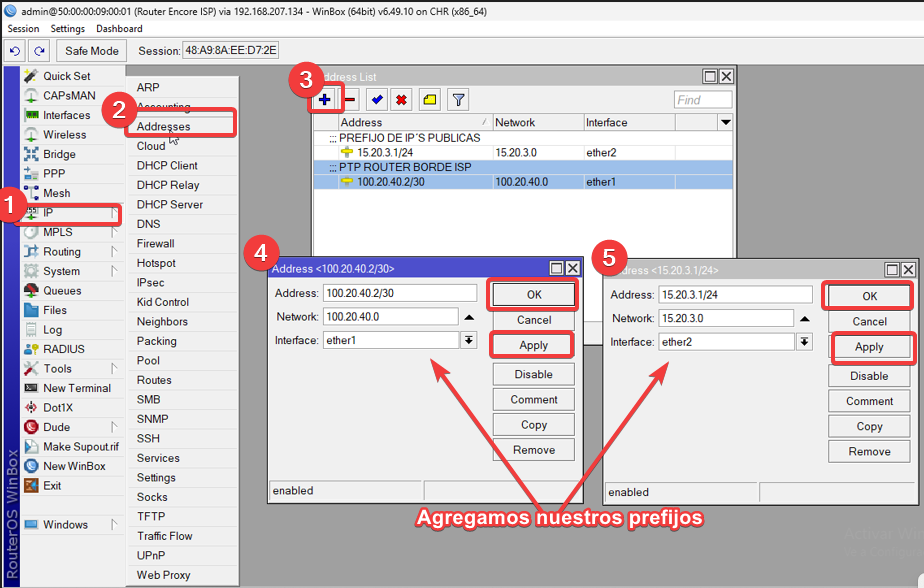Expand the ether1 Interface dropdown
The image size is (924, 588).
(468, 341)
